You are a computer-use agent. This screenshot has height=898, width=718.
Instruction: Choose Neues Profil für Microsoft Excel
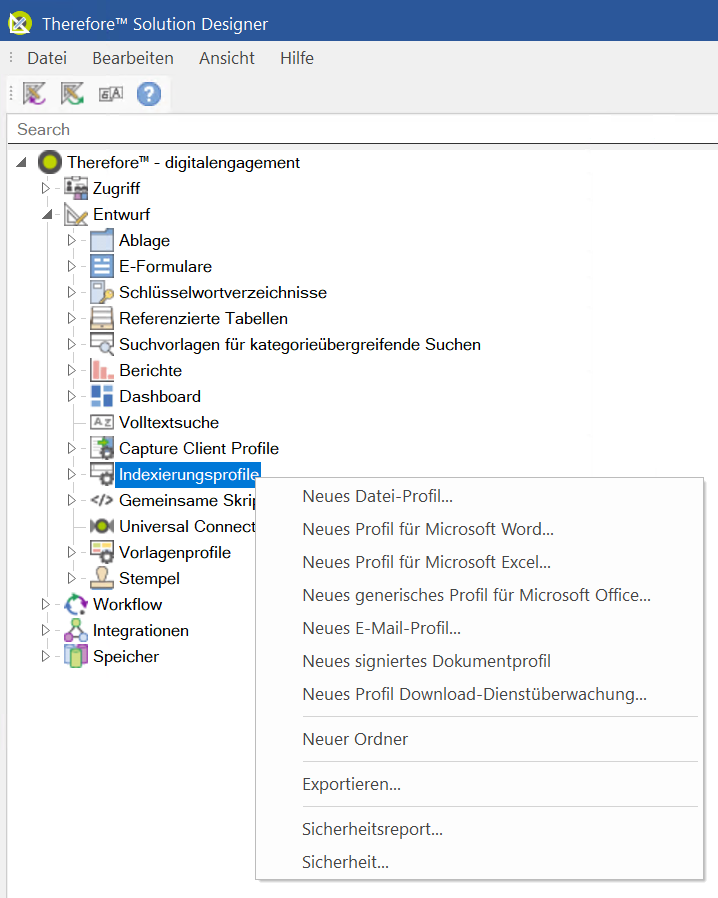(x=479, y=562)
